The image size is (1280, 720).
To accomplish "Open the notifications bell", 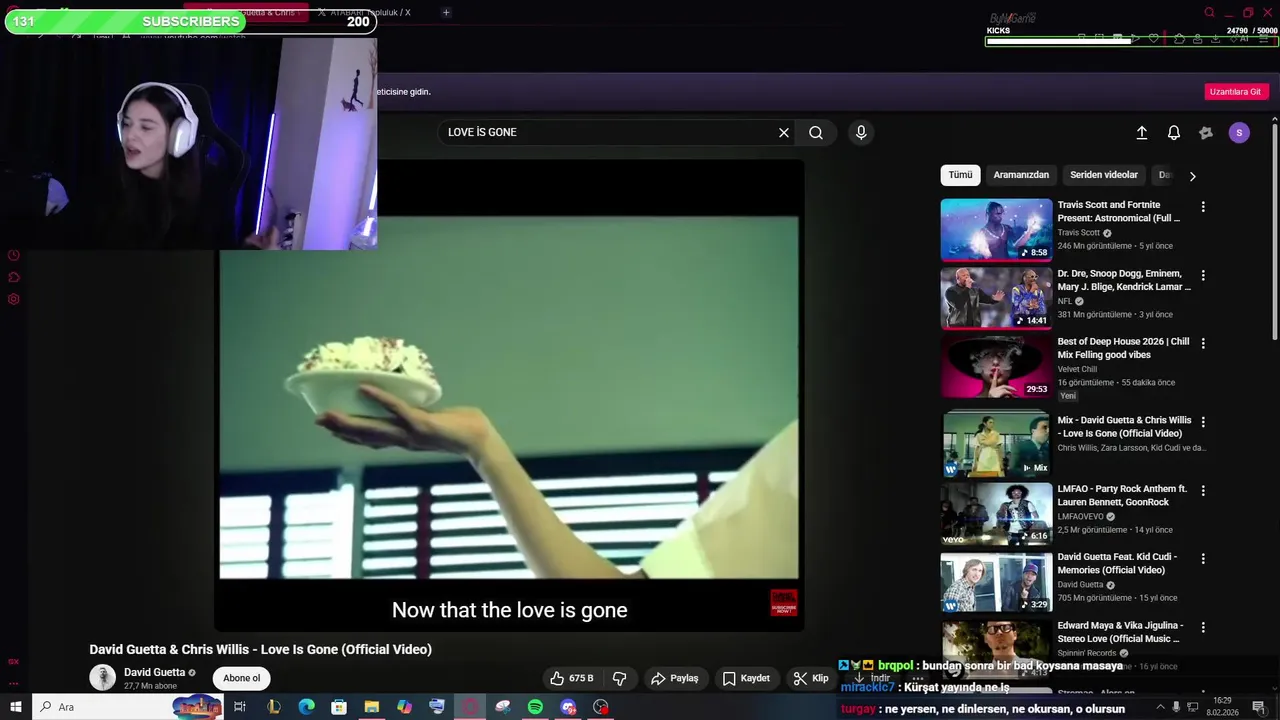I will pos(1174,132).
